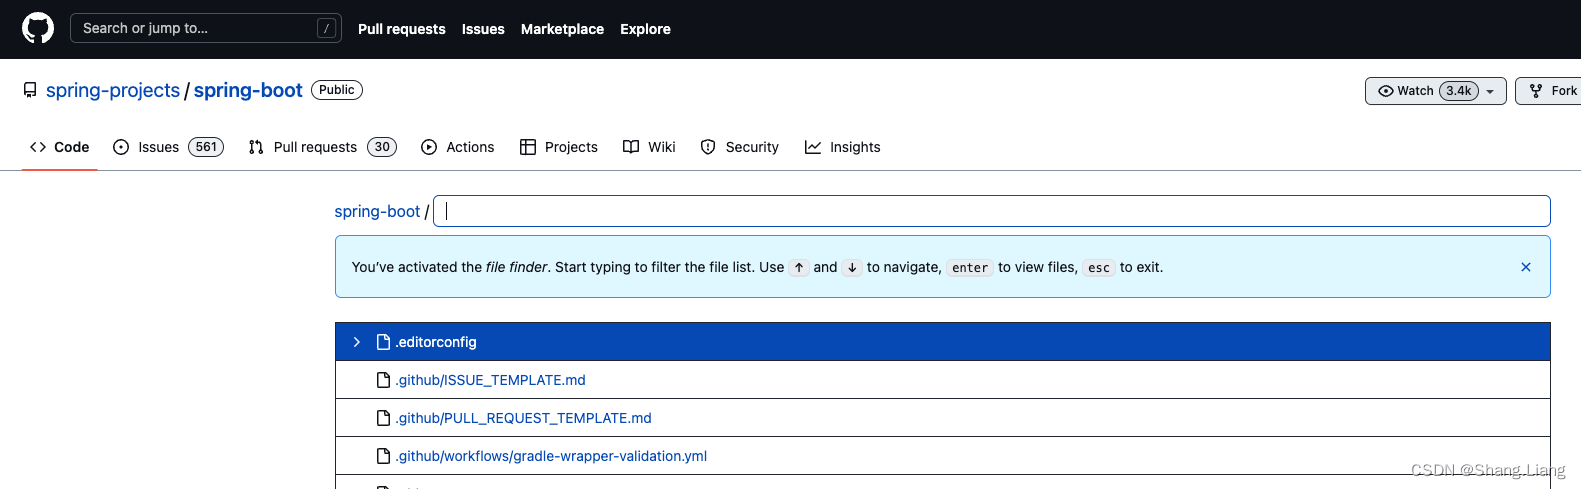Click the repository icon beside spring-projects

pyautogui.click(x=30, y=90)
